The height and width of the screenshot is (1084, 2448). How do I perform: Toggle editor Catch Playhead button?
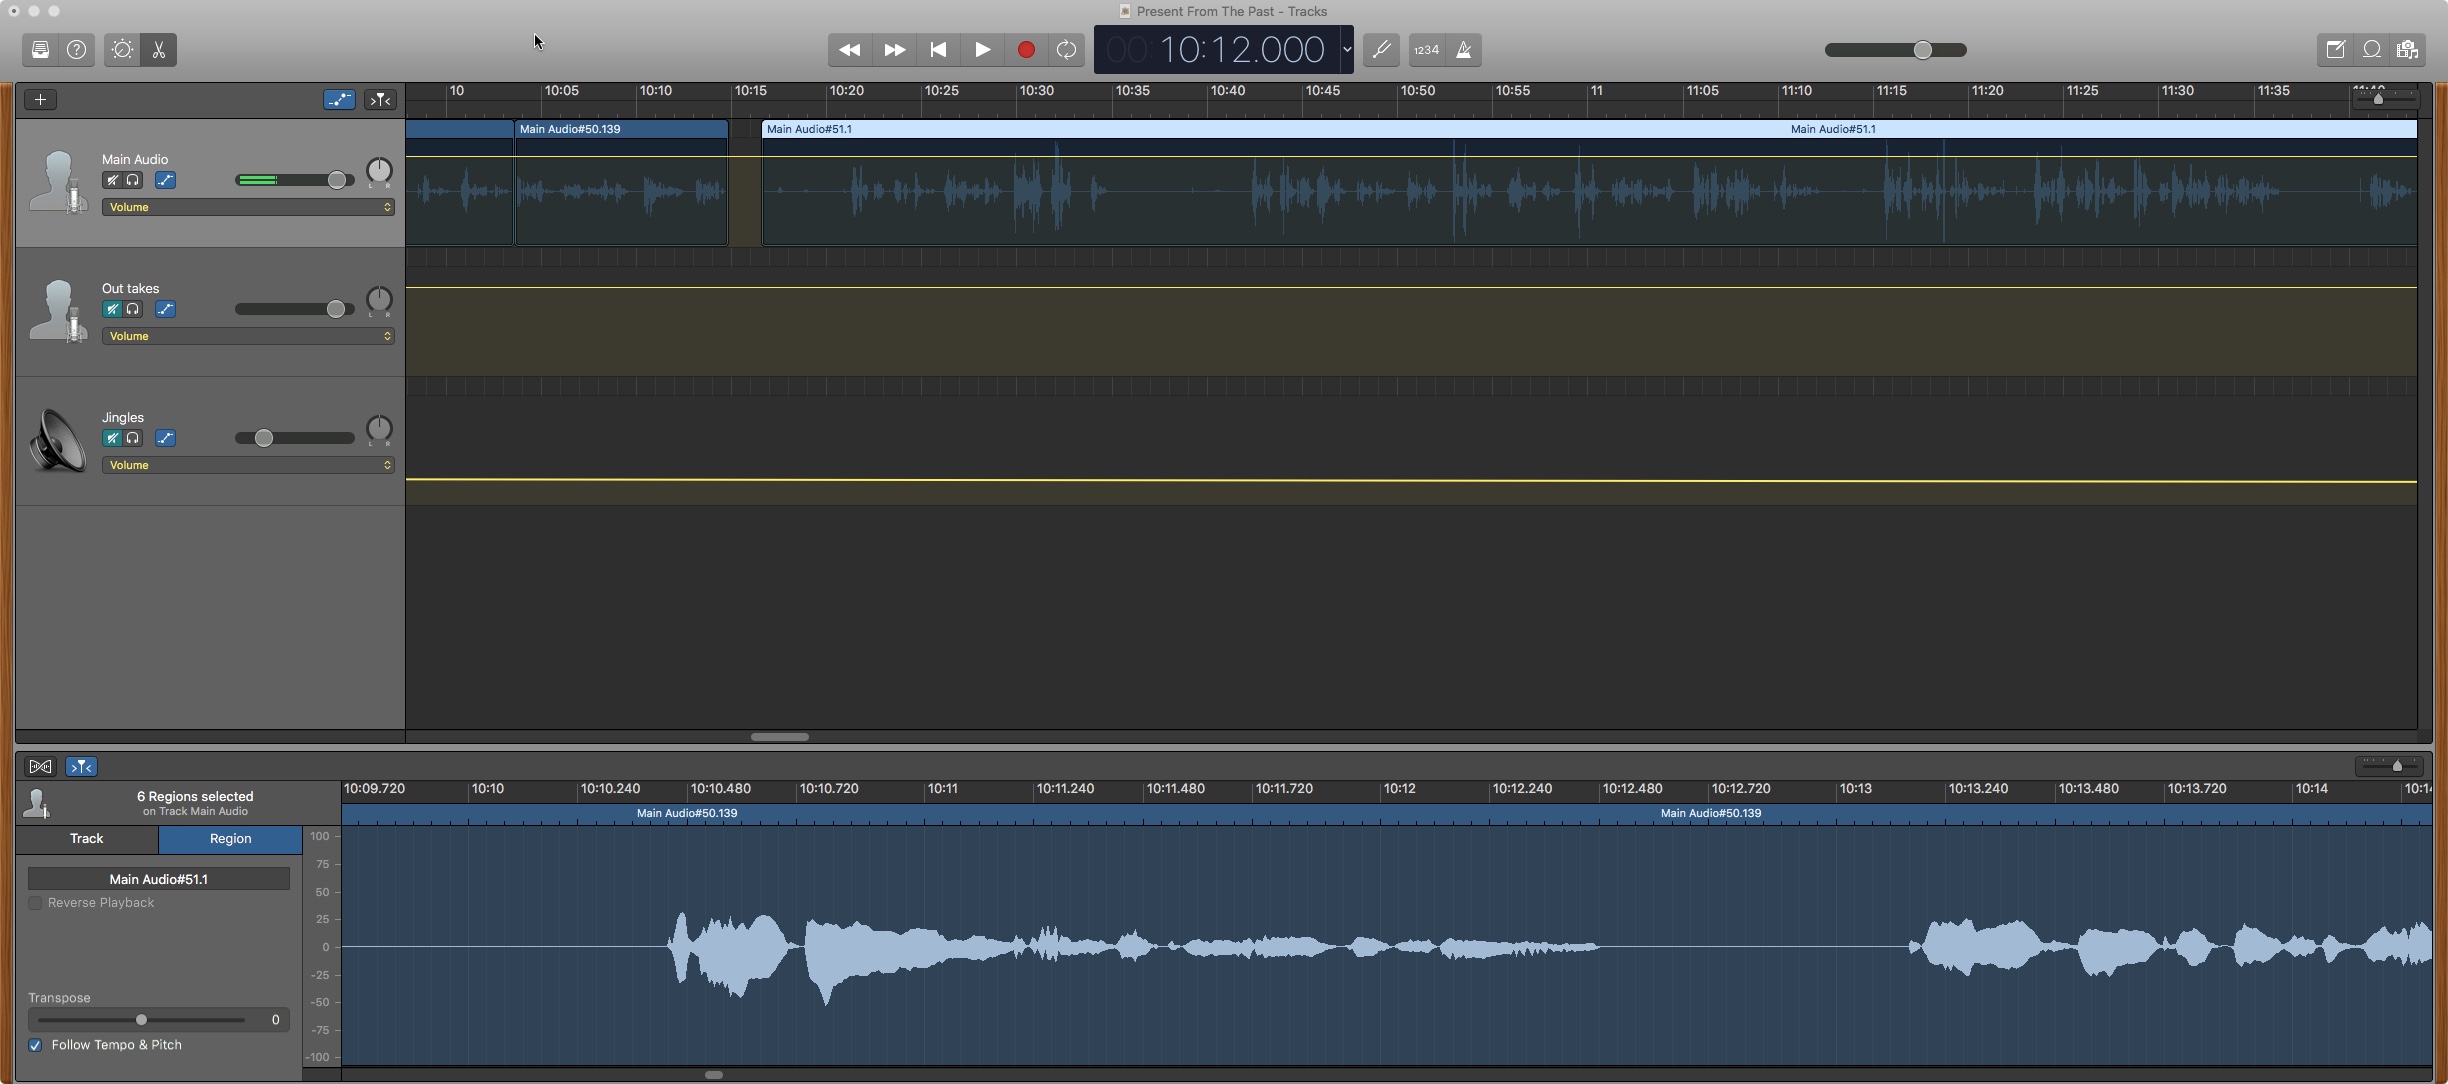click(81, 767)
